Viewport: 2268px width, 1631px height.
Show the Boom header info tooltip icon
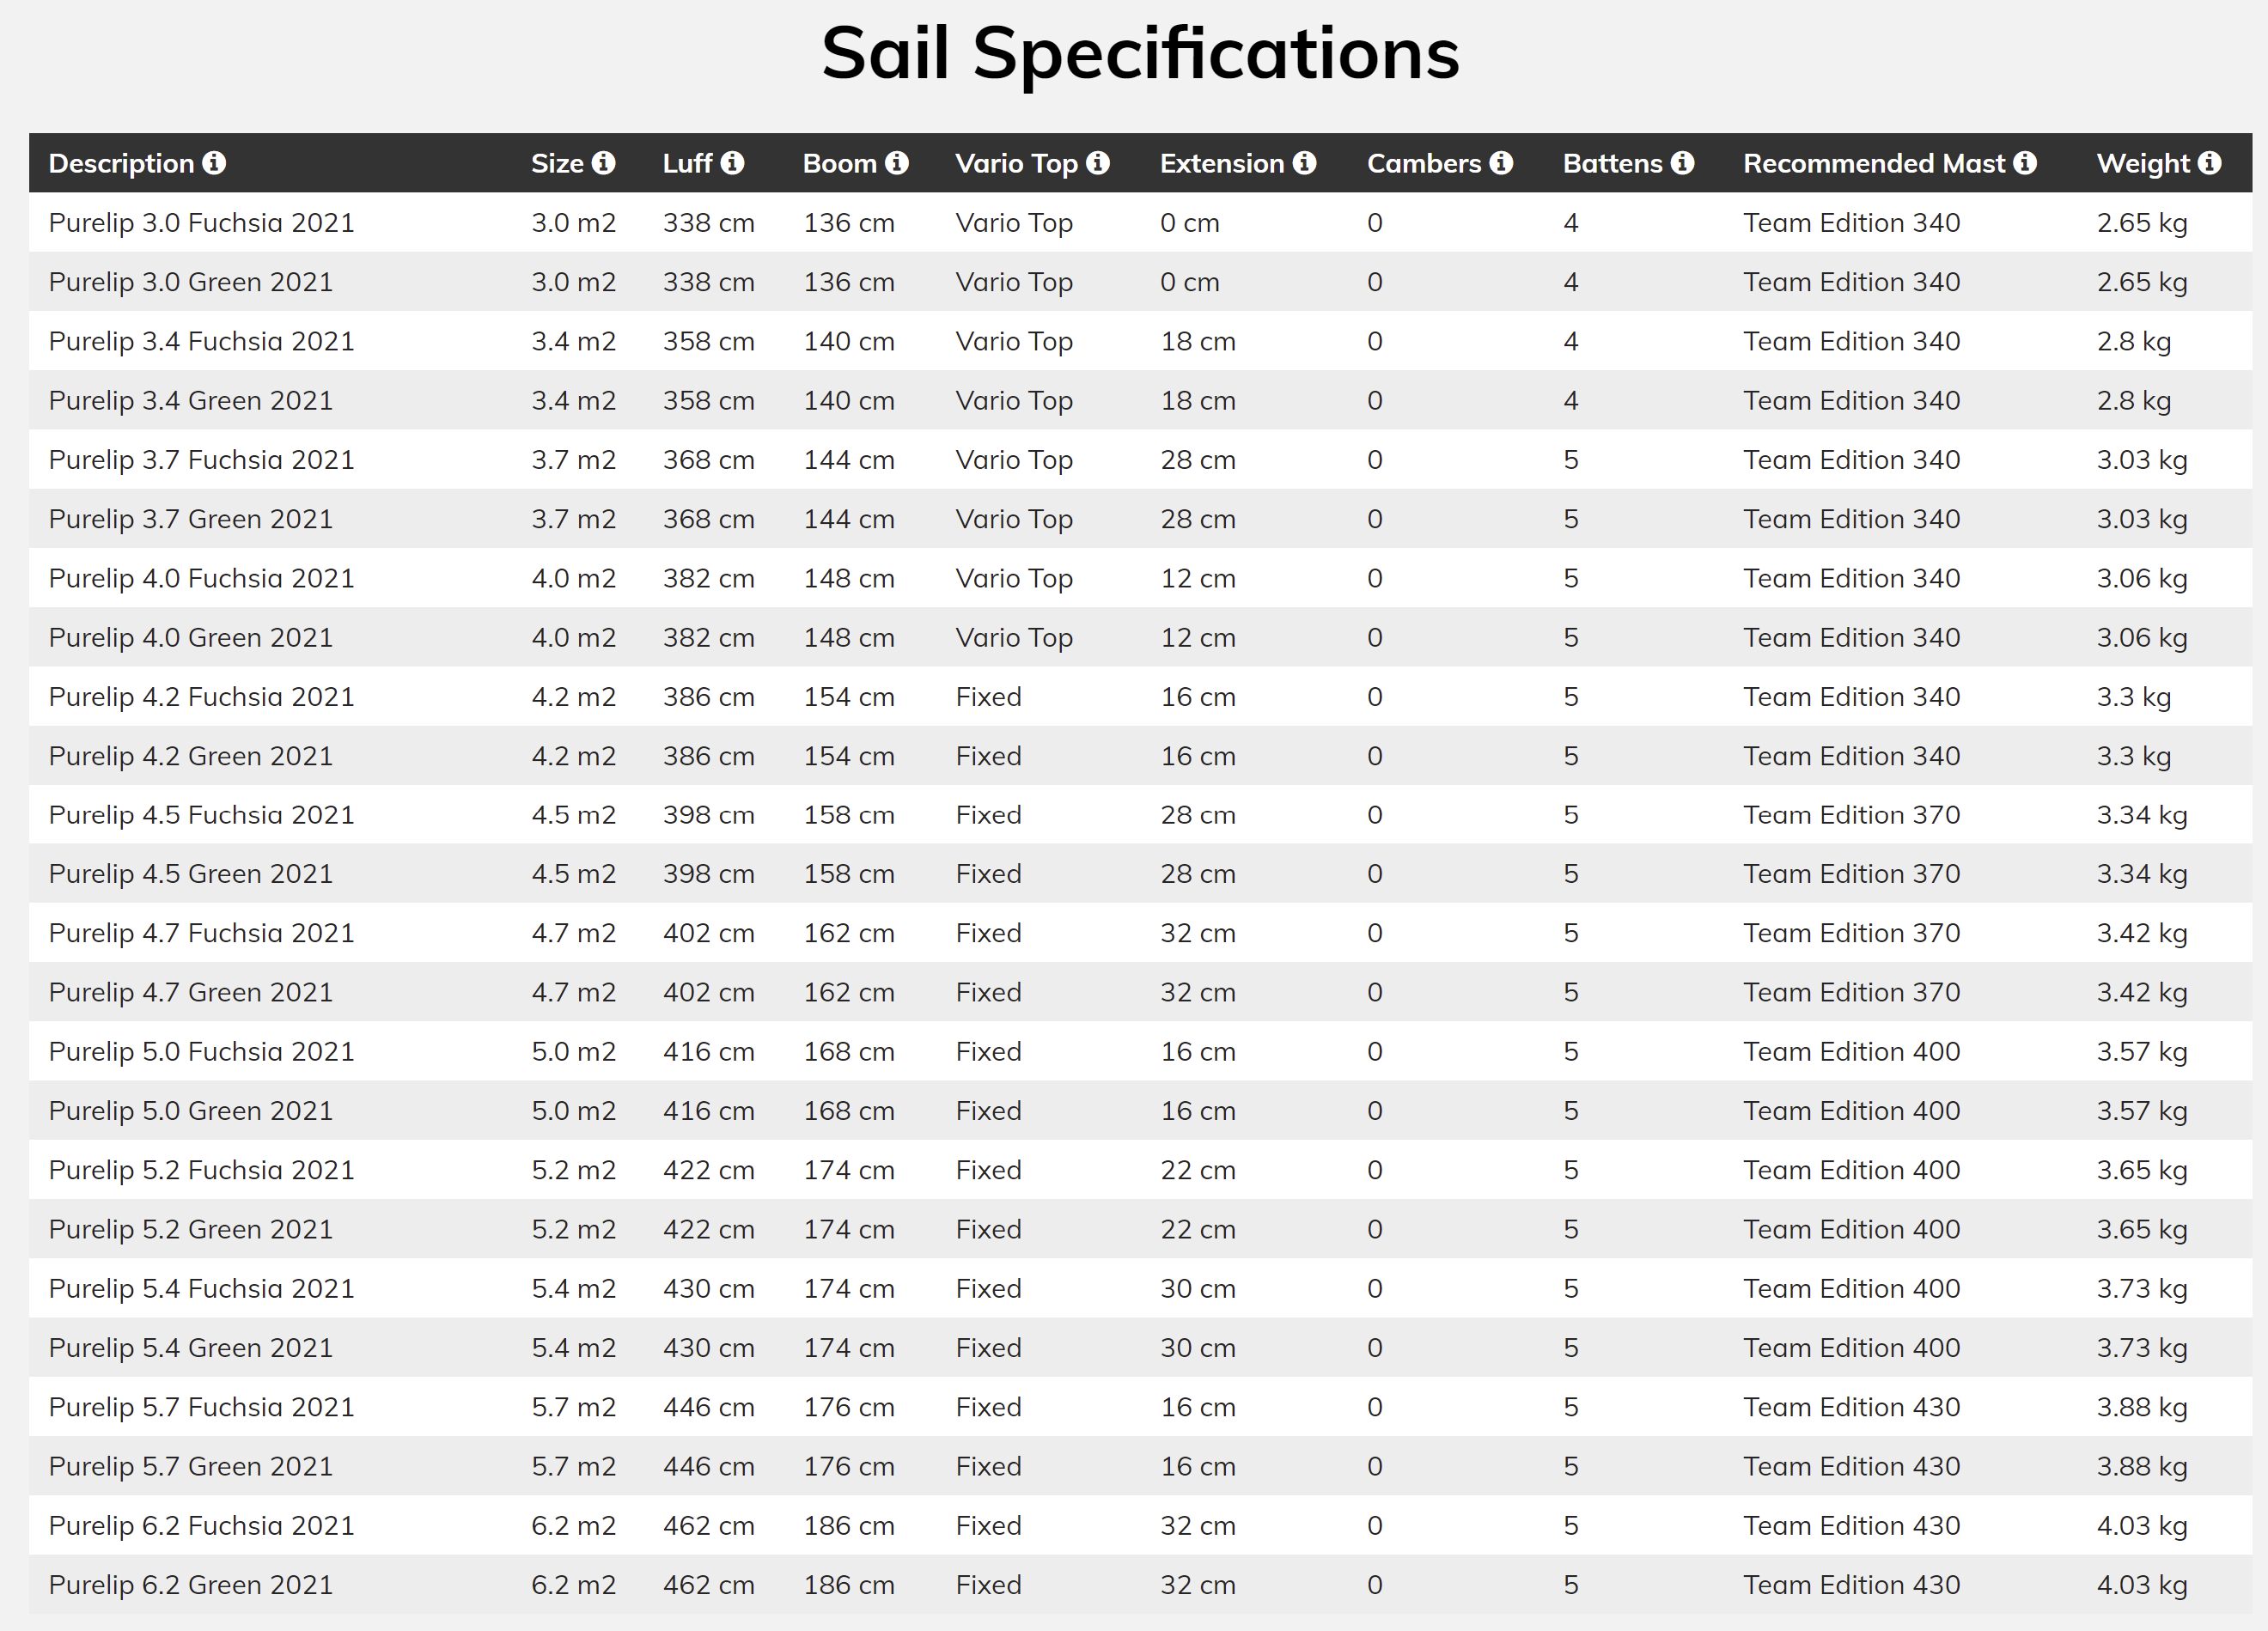(897, 163)
